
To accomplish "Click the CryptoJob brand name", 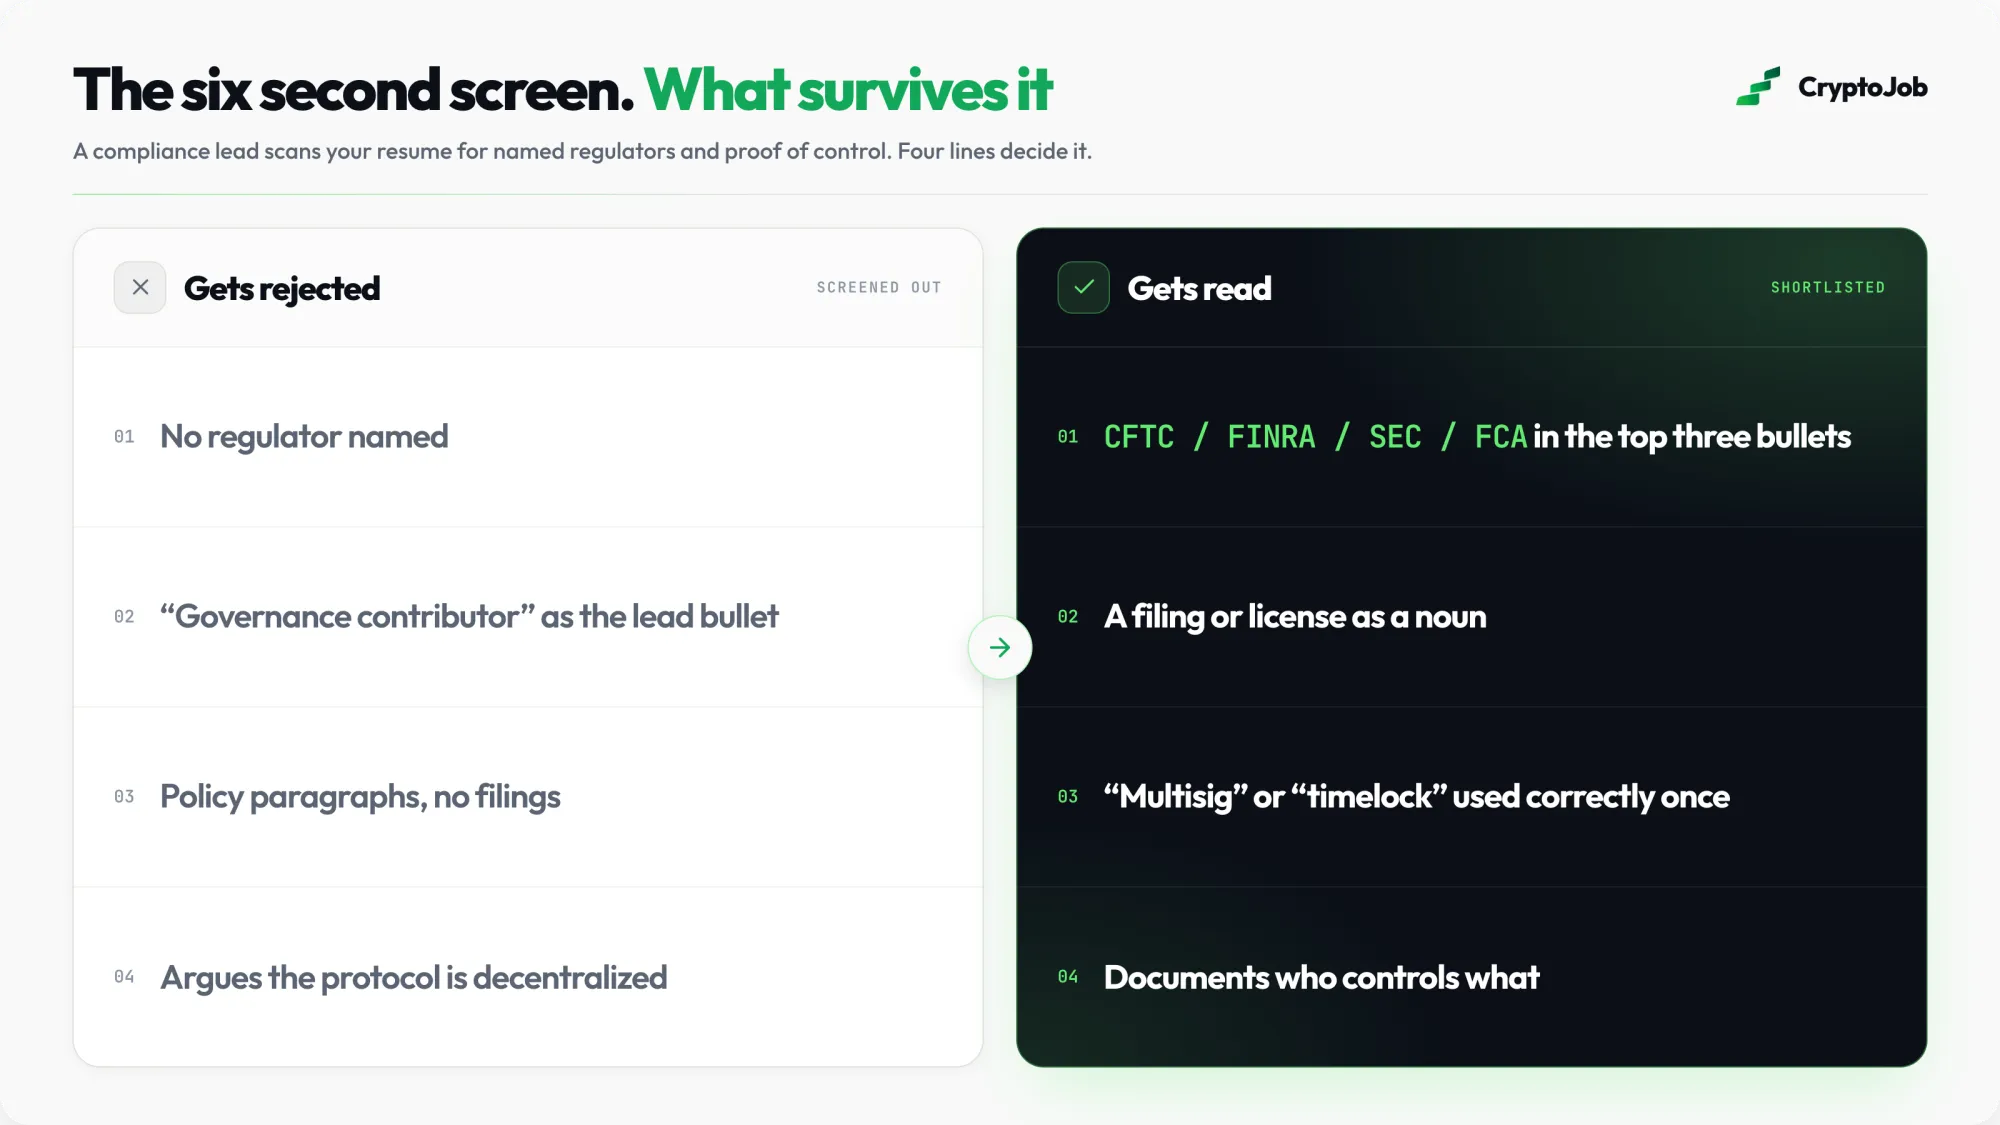I will point(1862,88).
